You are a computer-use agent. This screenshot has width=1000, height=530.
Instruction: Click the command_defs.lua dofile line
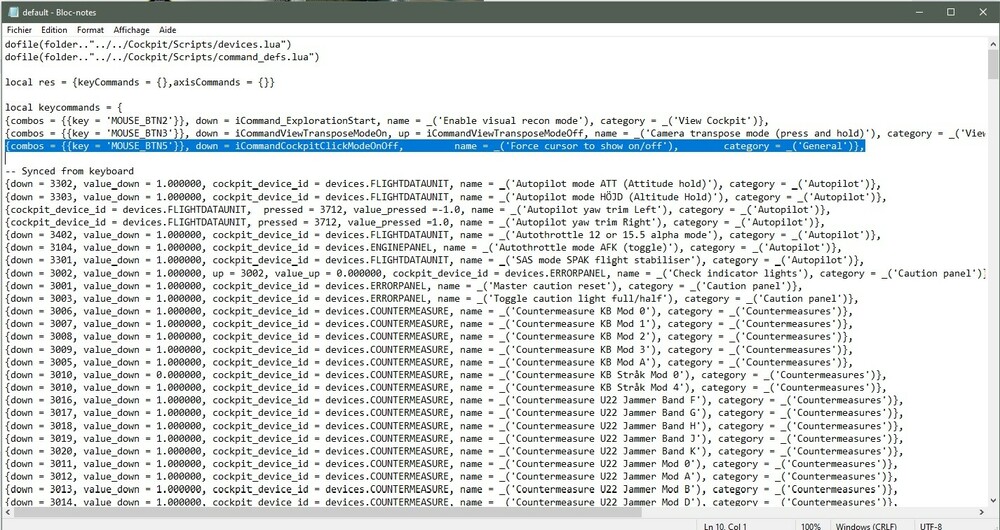(162, 57)
